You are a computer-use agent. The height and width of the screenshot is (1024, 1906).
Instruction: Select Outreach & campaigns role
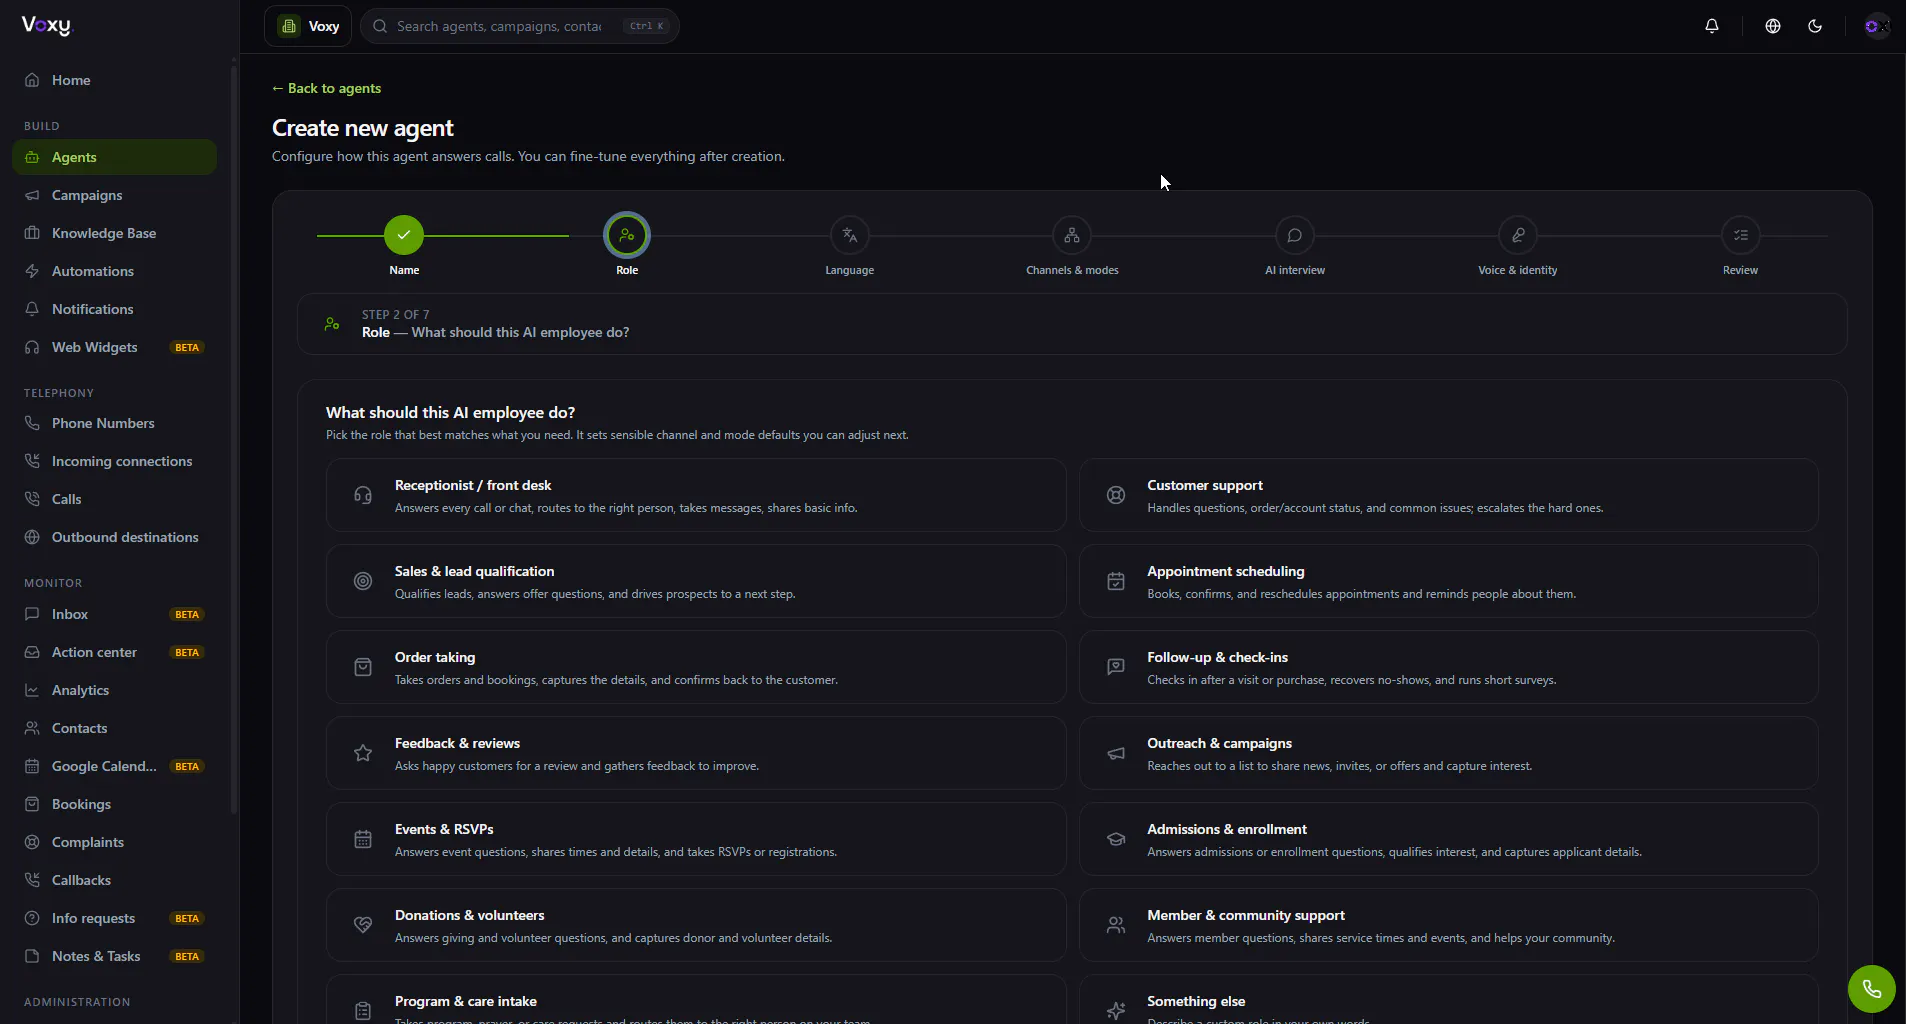pos(1448,753)
